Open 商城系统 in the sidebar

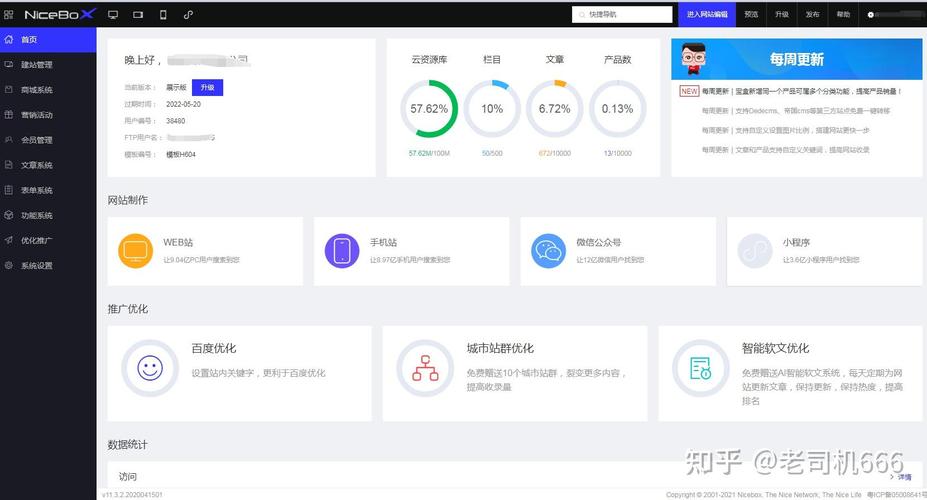(x=48, y=90)
